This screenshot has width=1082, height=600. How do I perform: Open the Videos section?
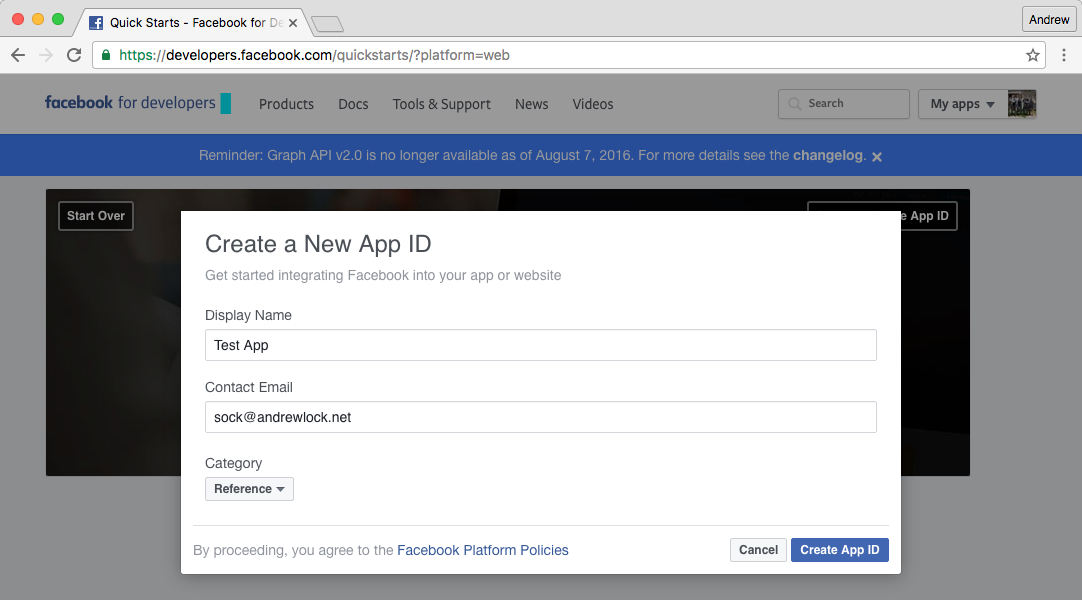593,104
